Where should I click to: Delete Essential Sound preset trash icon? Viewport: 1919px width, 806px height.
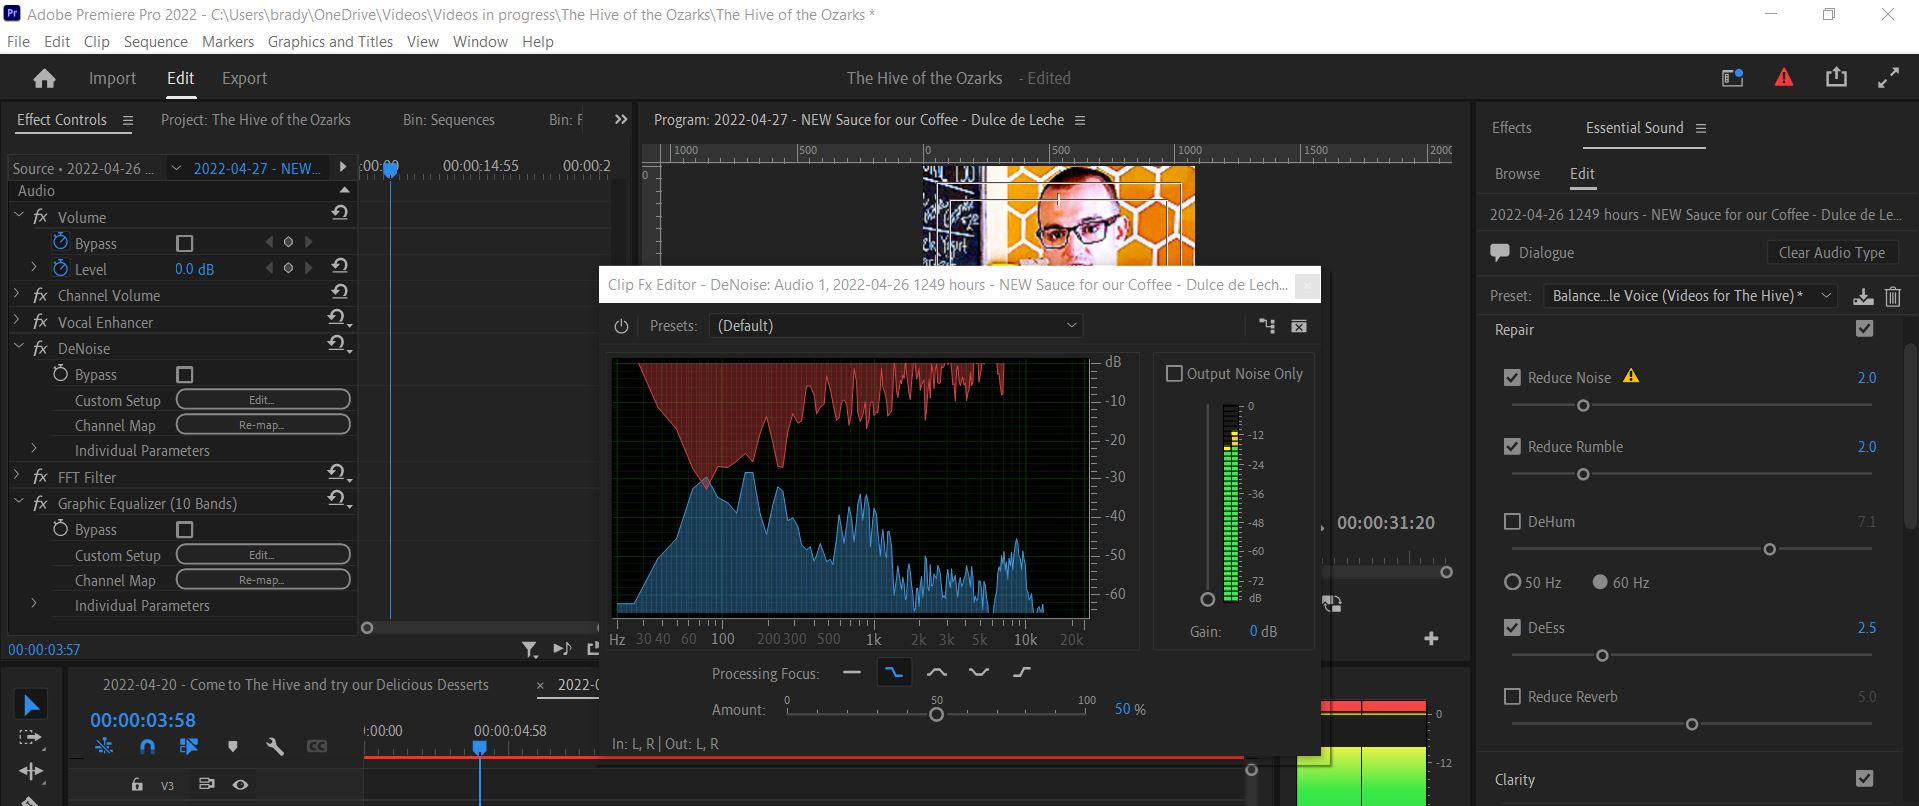pos(1892,296)
